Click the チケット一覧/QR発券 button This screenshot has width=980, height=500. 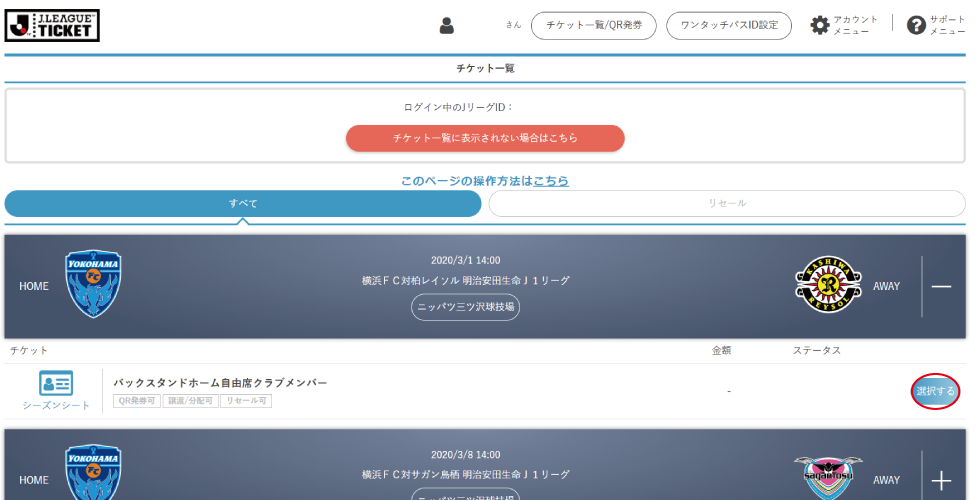tap(593, 25)
